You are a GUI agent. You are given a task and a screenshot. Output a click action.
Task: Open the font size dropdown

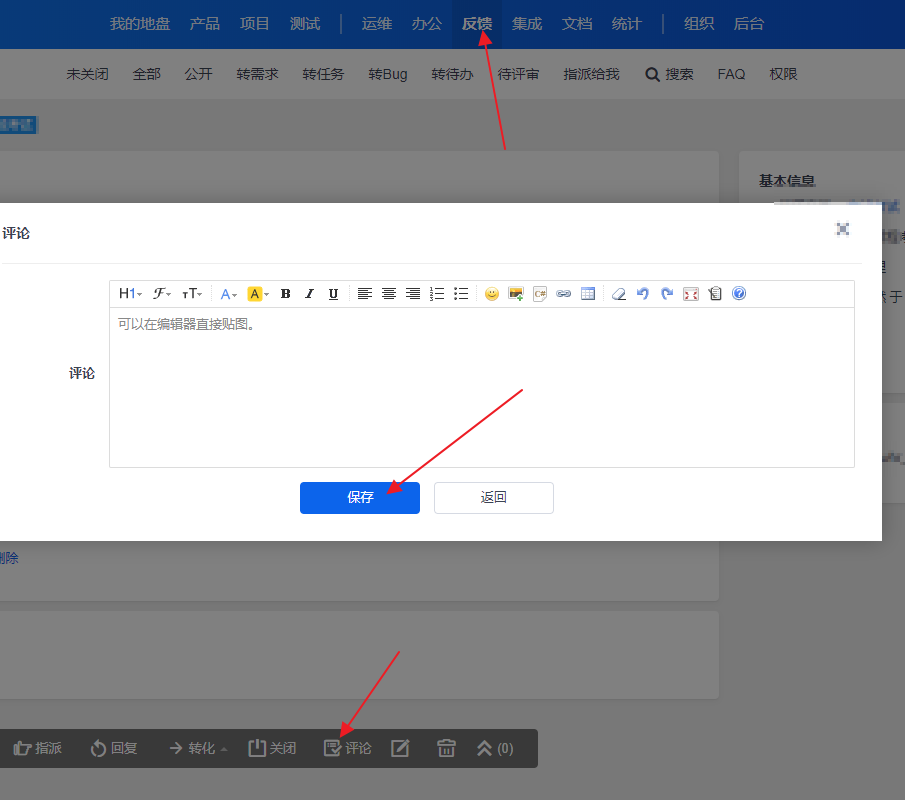(x=192, y=294)
